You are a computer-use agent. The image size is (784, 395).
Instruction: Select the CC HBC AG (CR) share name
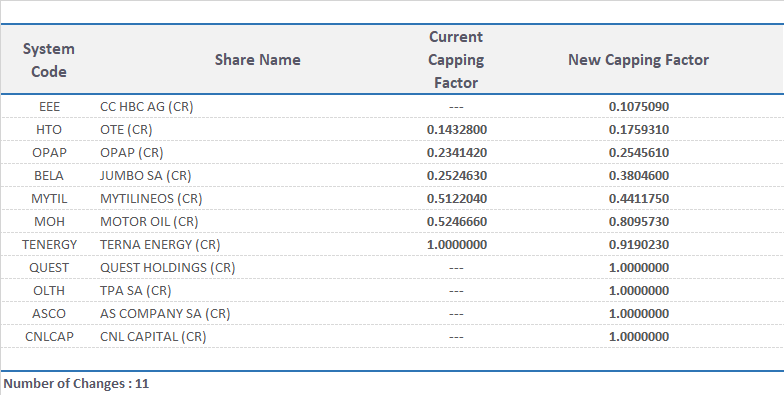pos(146,106)
